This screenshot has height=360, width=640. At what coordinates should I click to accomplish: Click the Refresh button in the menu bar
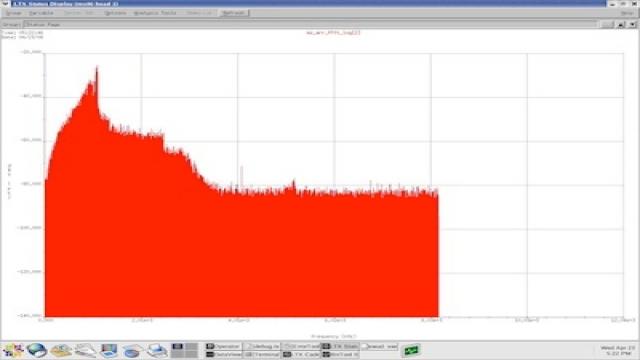point(233,13)
